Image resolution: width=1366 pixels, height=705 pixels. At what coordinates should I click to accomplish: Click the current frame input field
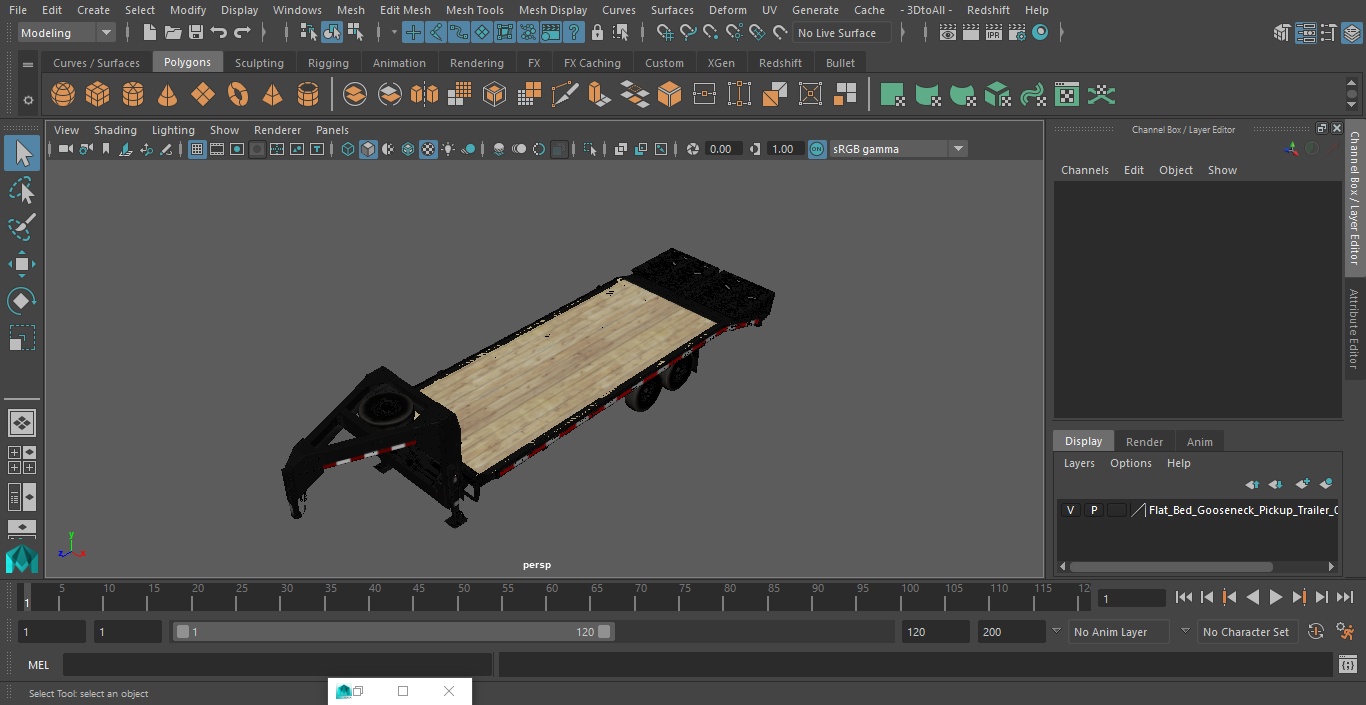coord(1132,599)
